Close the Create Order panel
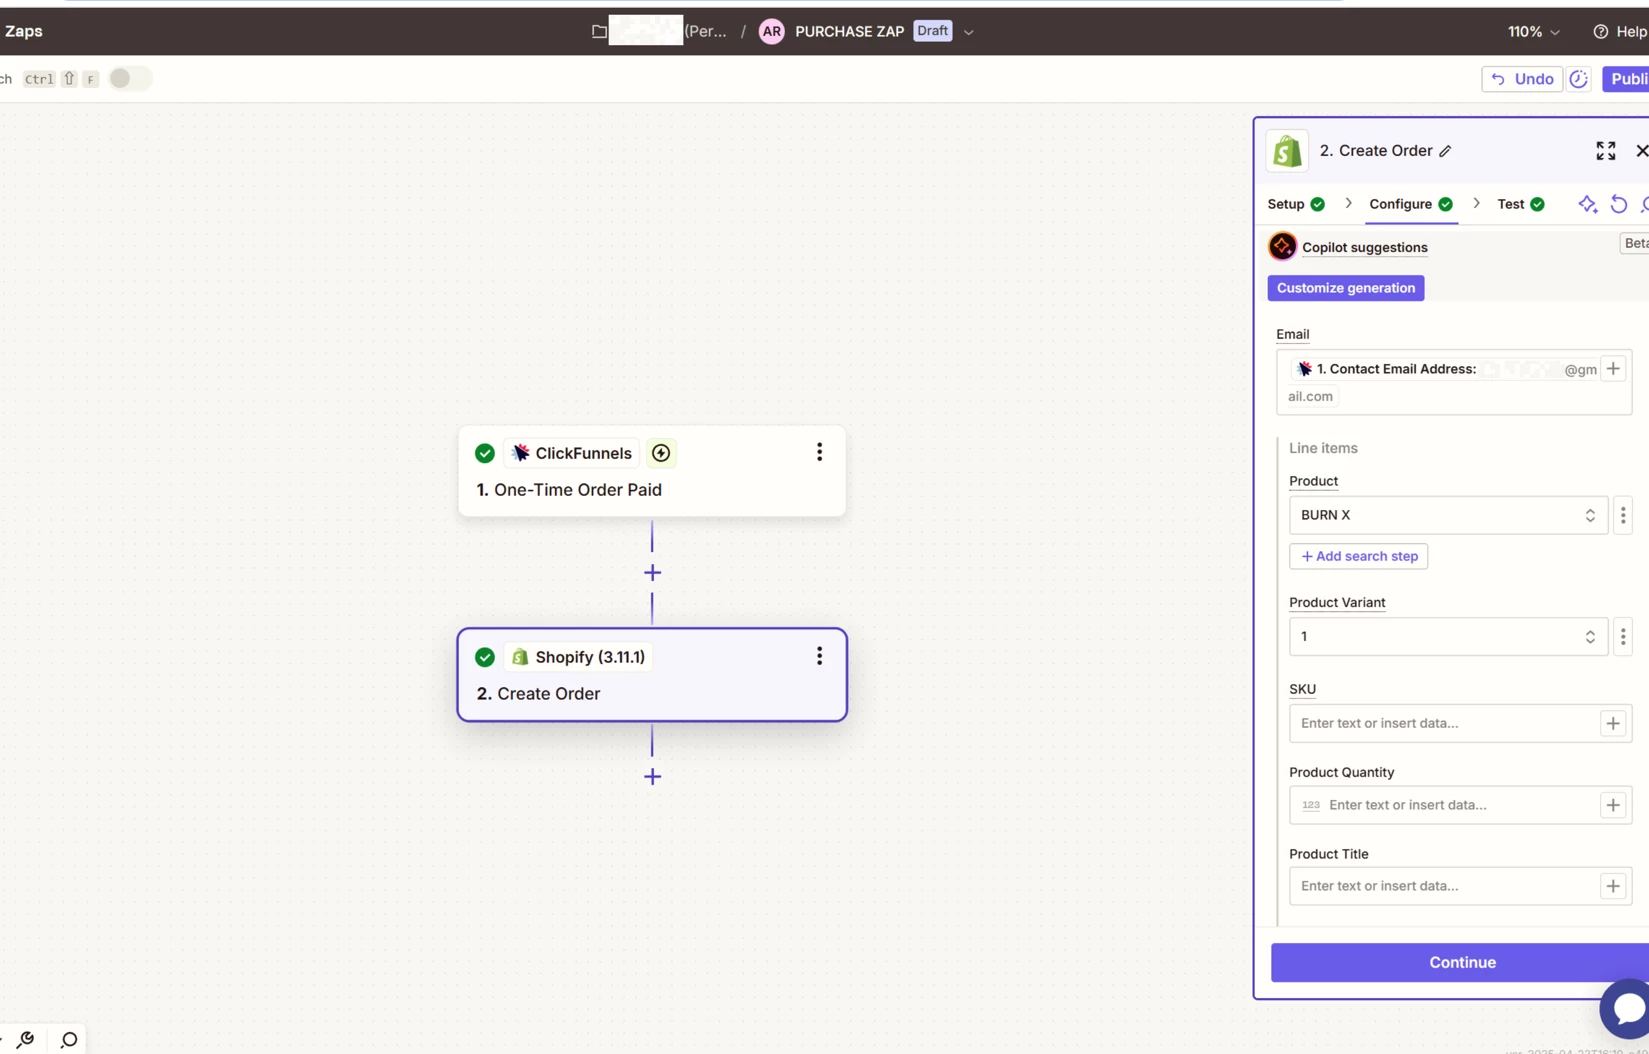The image size is (1649, 1054). click(x=1641, y=151)
